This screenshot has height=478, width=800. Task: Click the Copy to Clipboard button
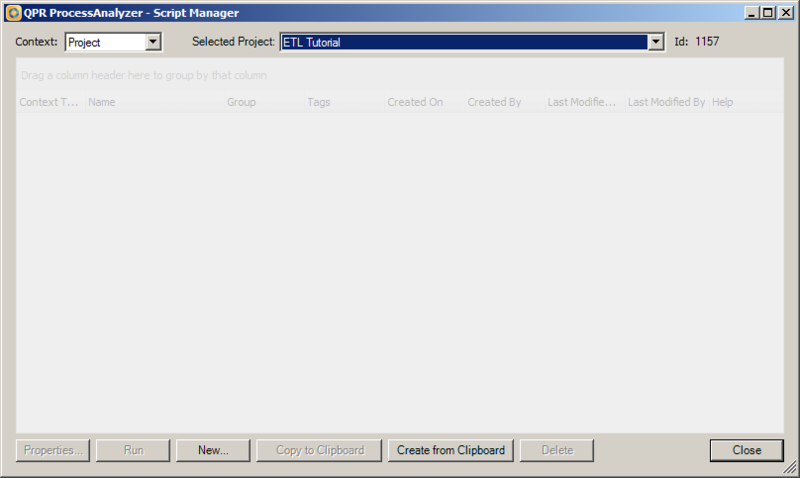(319, 450)
